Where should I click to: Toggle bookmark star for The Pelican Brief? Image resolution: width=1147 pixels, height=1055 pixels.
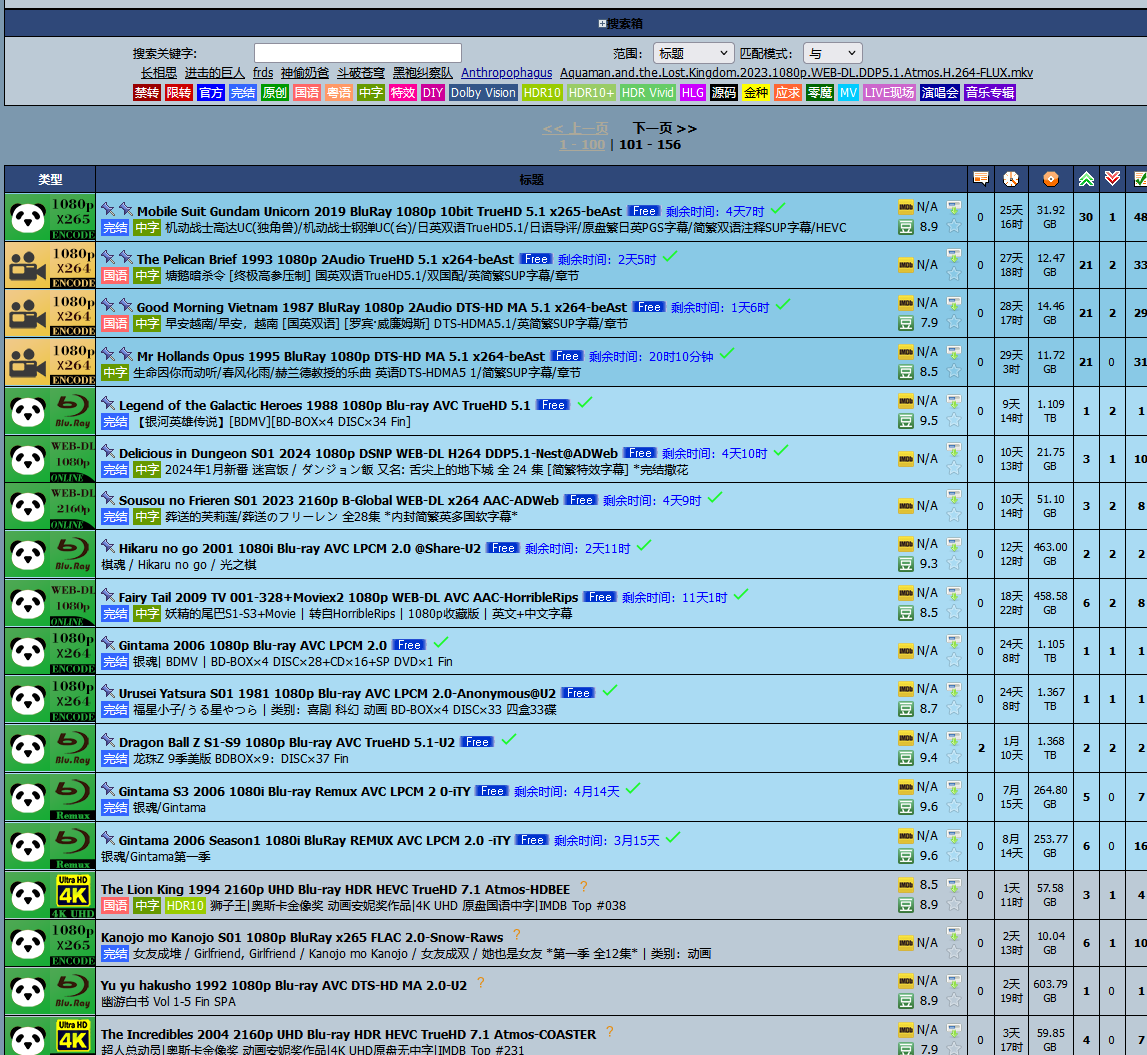(954, 274)
